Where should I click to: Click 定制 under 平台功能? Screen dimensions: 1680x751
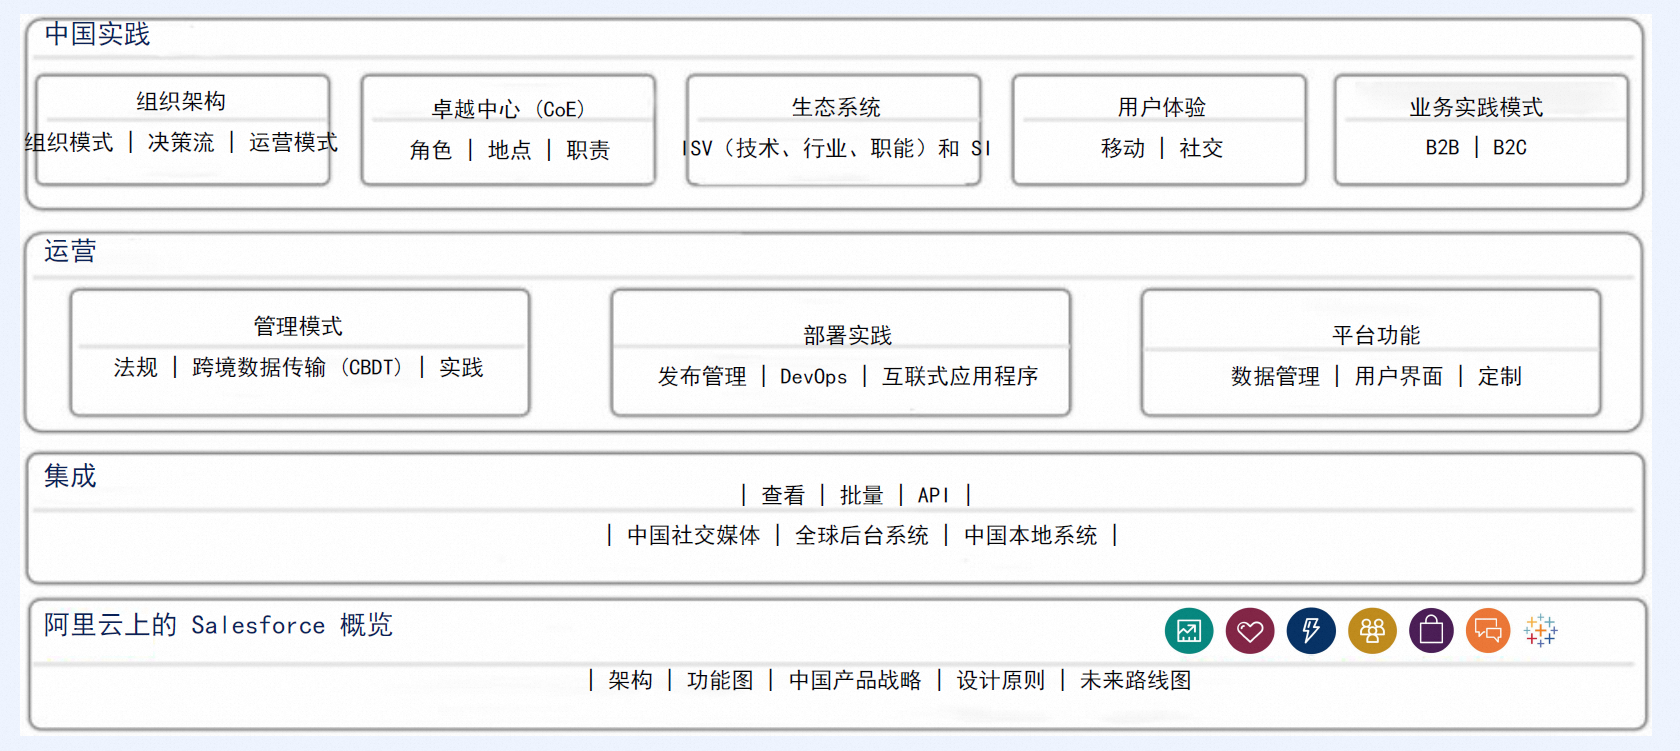pos(1500,376)
